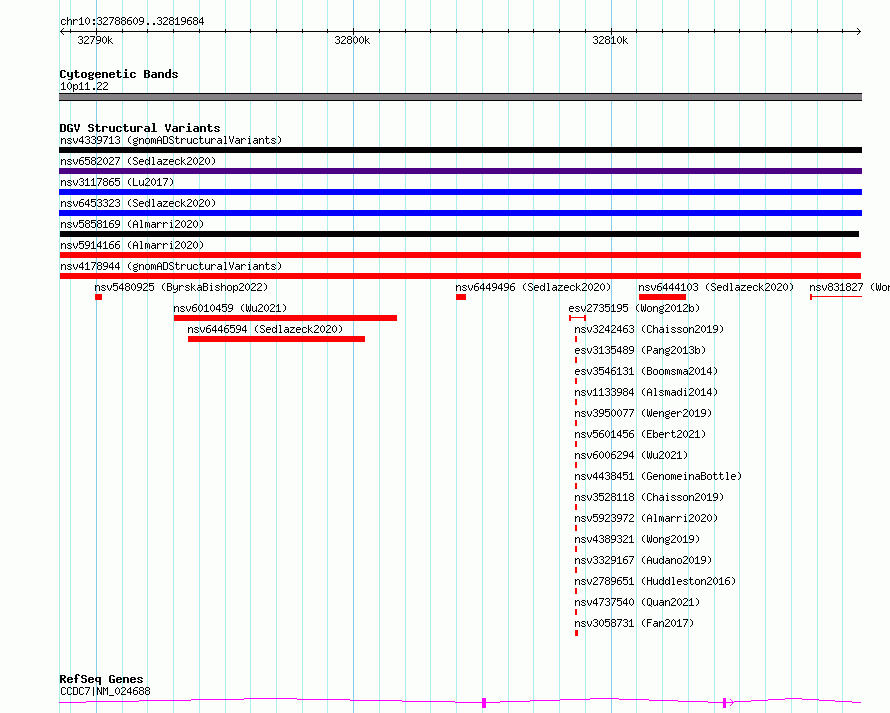
Task: Open the CCDC7|NM_024688 gene label
Action: [105, 691]
